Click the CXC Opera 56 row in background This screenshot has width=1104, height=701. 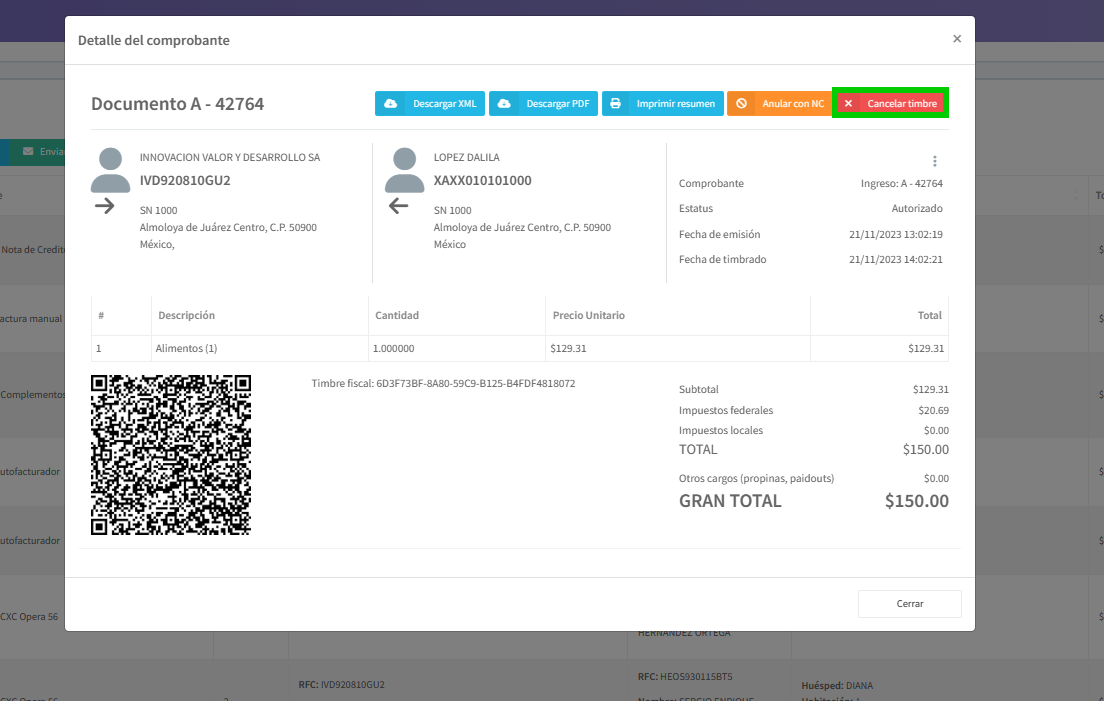(30, 617)
